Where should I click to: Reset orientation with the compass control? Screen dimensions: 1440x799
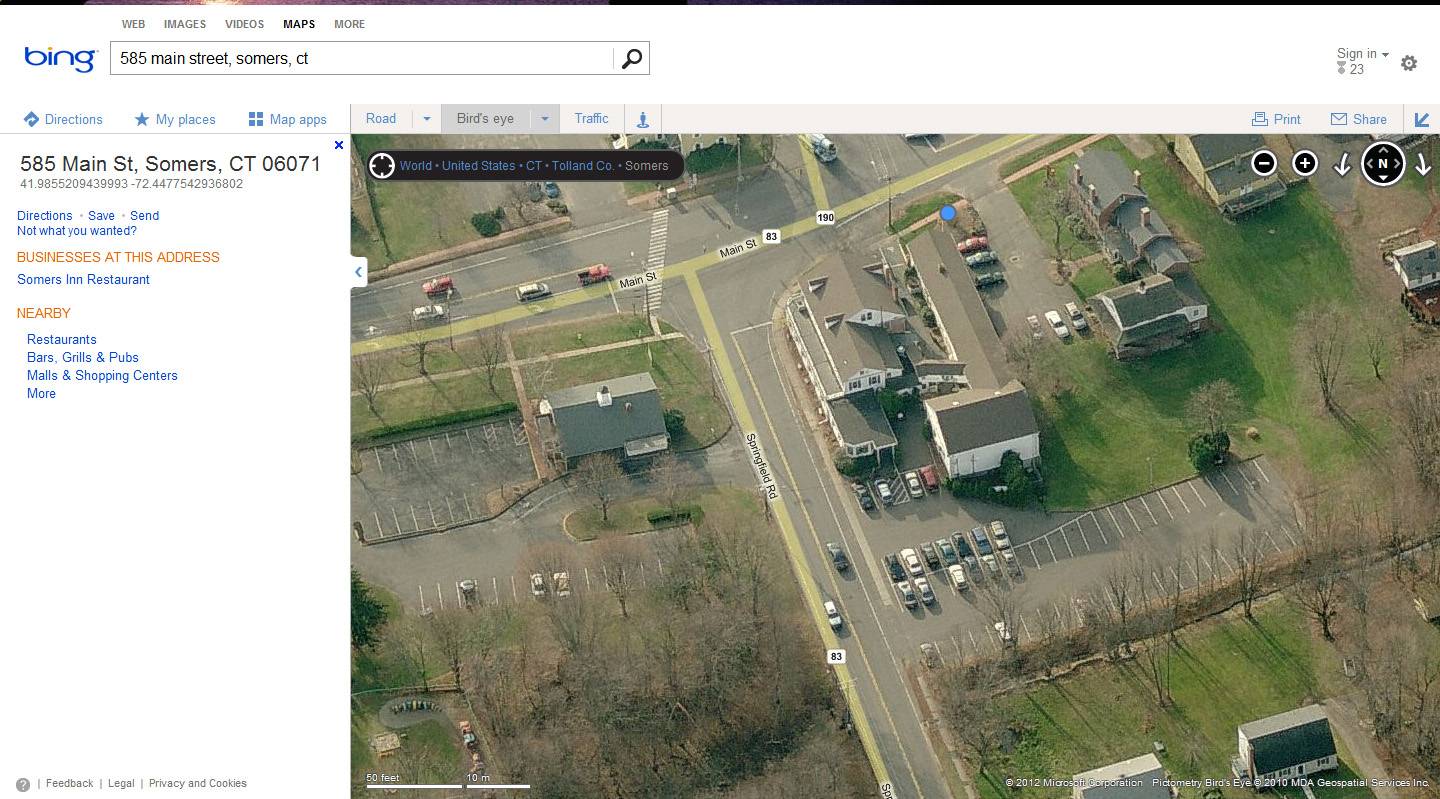coord(1383,163)
